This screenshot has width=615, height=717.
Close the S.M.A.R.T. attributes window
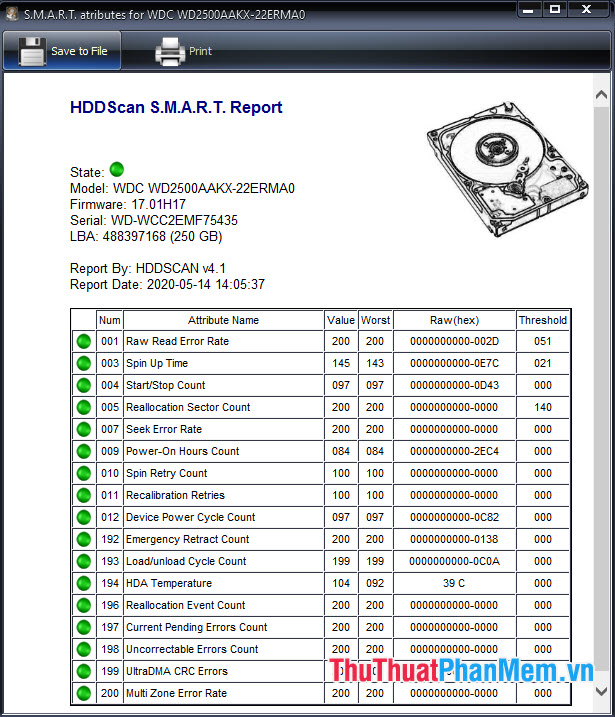pyautogui.click(x=587, y=10)
